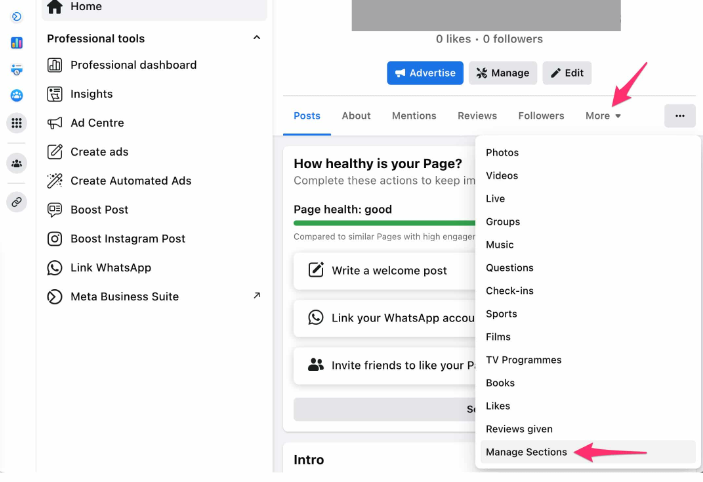Open Insights in Professional tools
This screenshot has width=703, height=482.
click(154, 94)
